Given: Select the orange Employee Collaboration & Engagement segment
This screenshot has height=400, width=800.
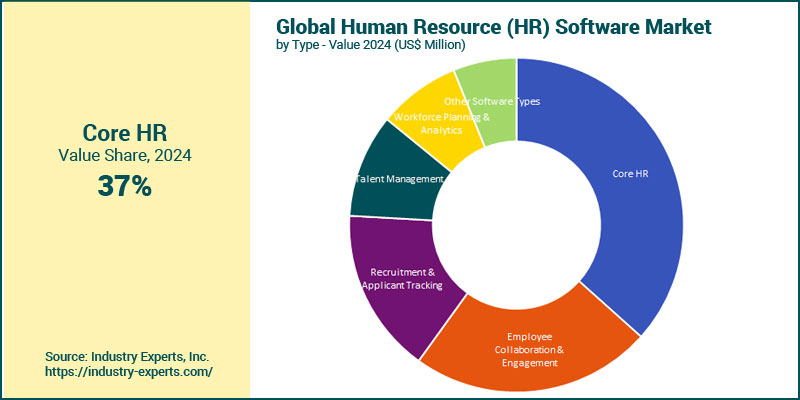Looking at the screenshot, I should click(528, 351).
